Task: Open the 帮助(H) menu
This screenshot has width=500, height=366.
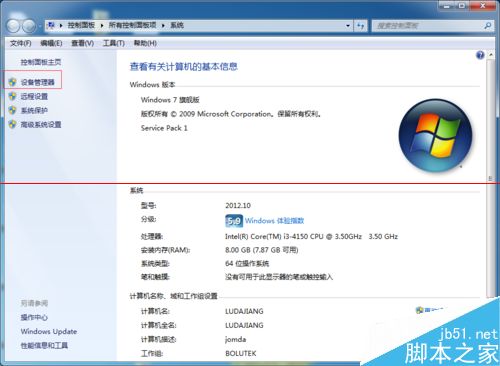Action: (145, 43)
